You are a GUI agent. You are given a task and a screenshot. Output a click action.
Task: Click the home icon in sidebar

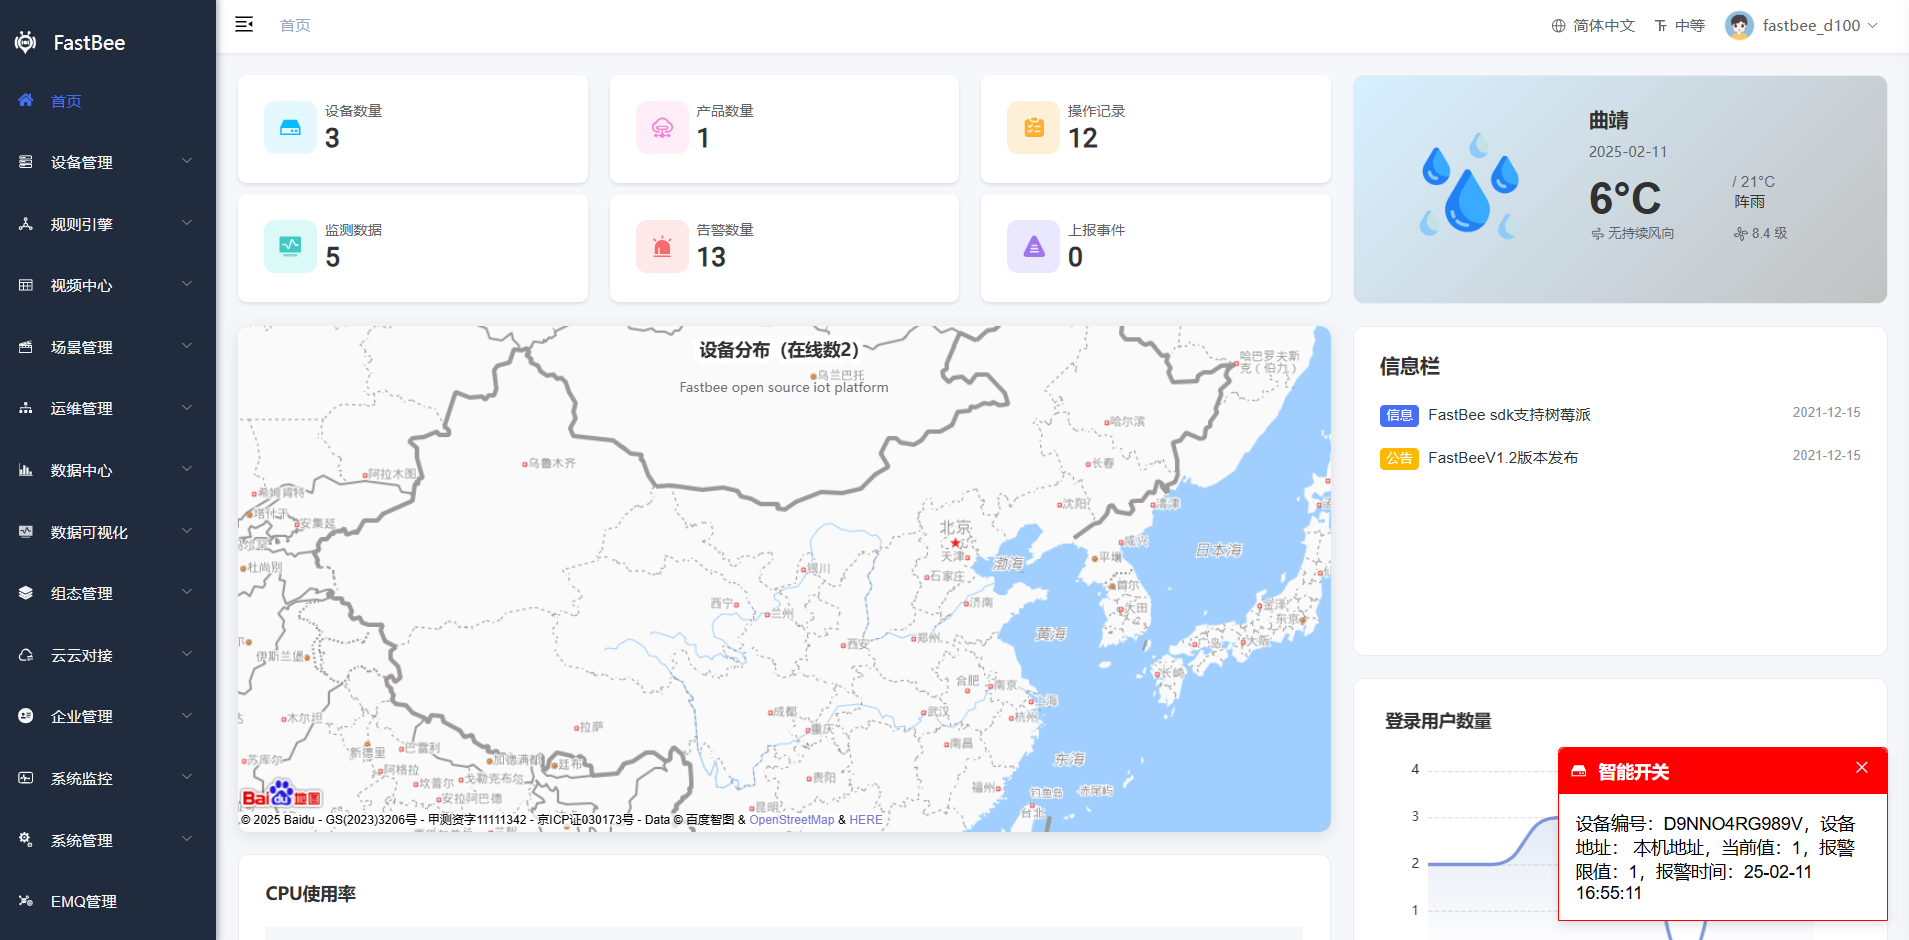pyautogui.click(x=26, y=100)
